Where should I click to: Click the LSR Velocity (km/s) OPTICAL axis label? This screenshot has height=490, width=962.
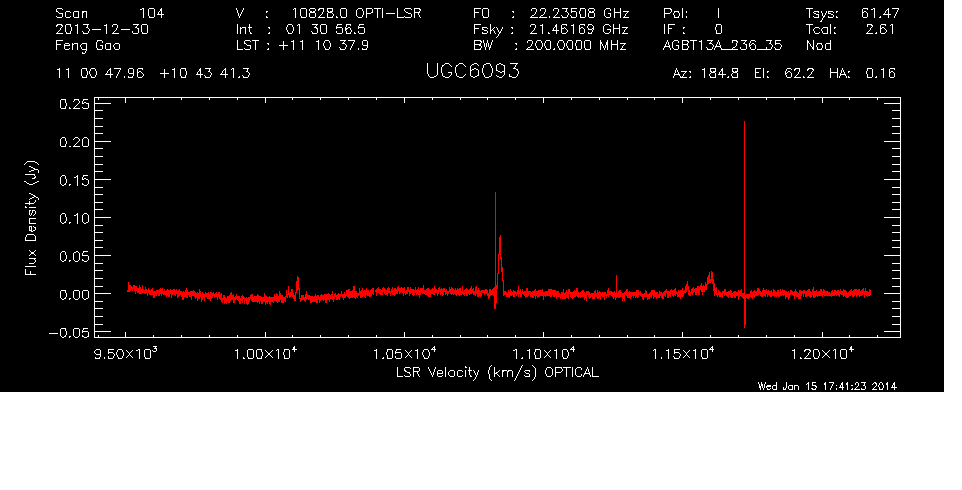click(497, 372)
